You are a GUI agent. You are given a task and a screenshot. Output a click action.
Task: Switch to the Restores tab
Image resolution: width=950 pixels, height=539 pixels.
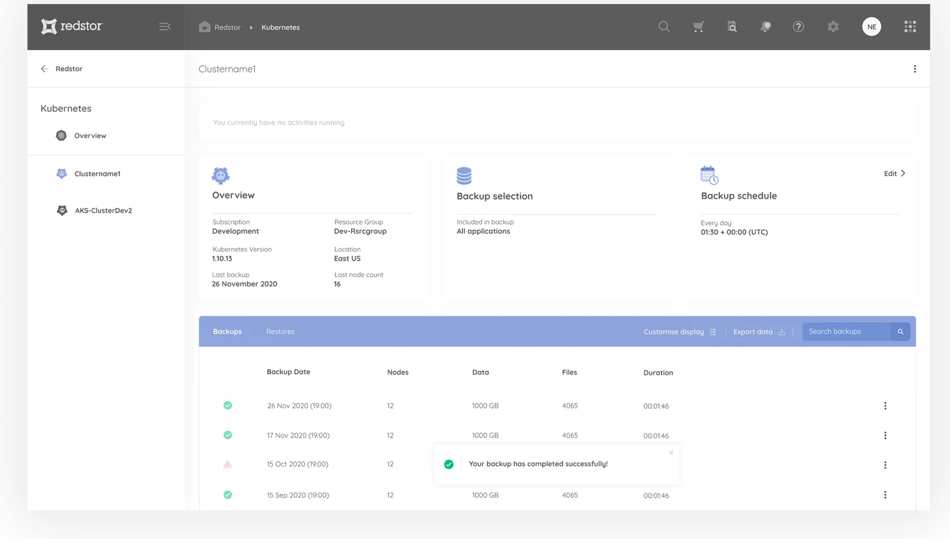click(280, 332)
